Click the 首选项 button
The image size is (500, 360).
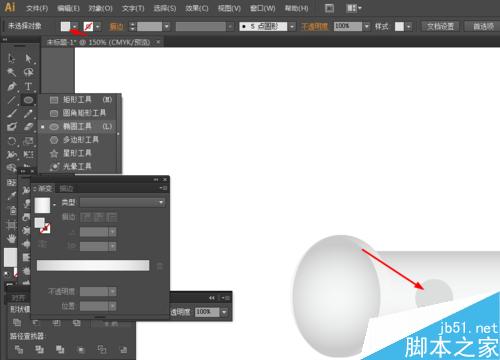[483, 26]
